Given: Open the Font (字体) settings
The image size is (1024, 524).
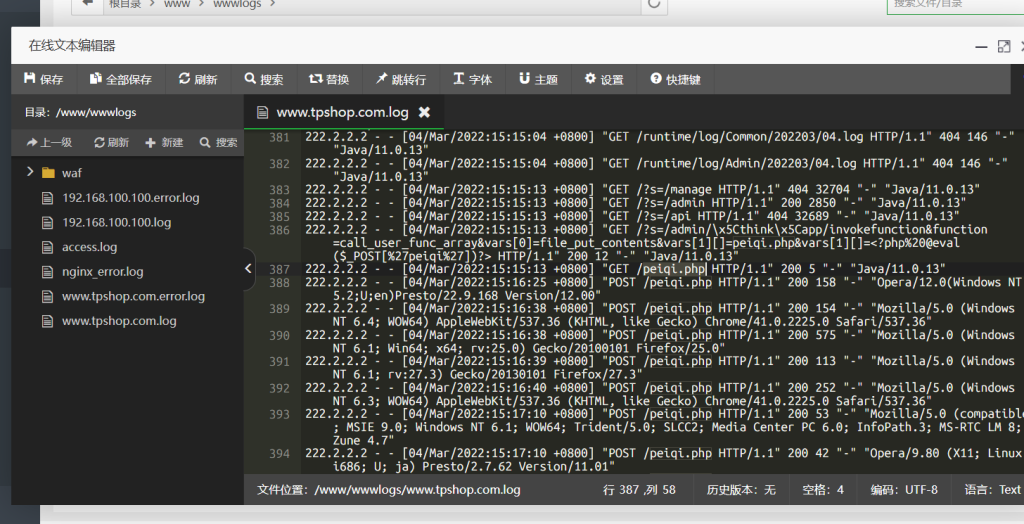Looking at the screenshot, I should pos(472,80).
